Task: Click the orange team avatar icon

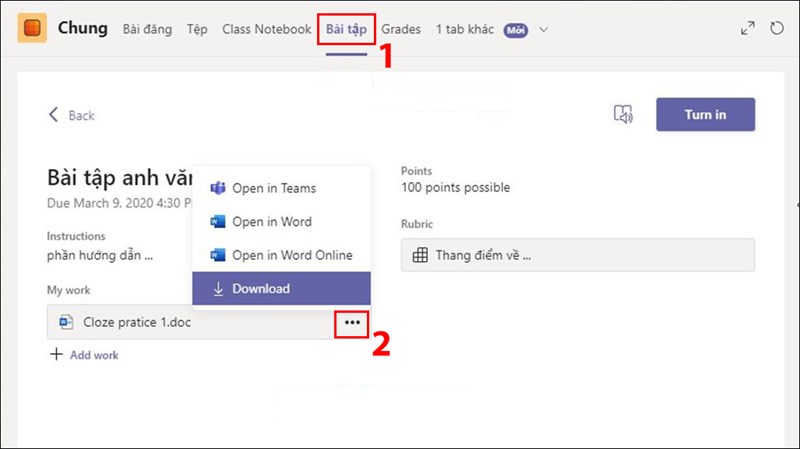Action: [x=32, y=28]
